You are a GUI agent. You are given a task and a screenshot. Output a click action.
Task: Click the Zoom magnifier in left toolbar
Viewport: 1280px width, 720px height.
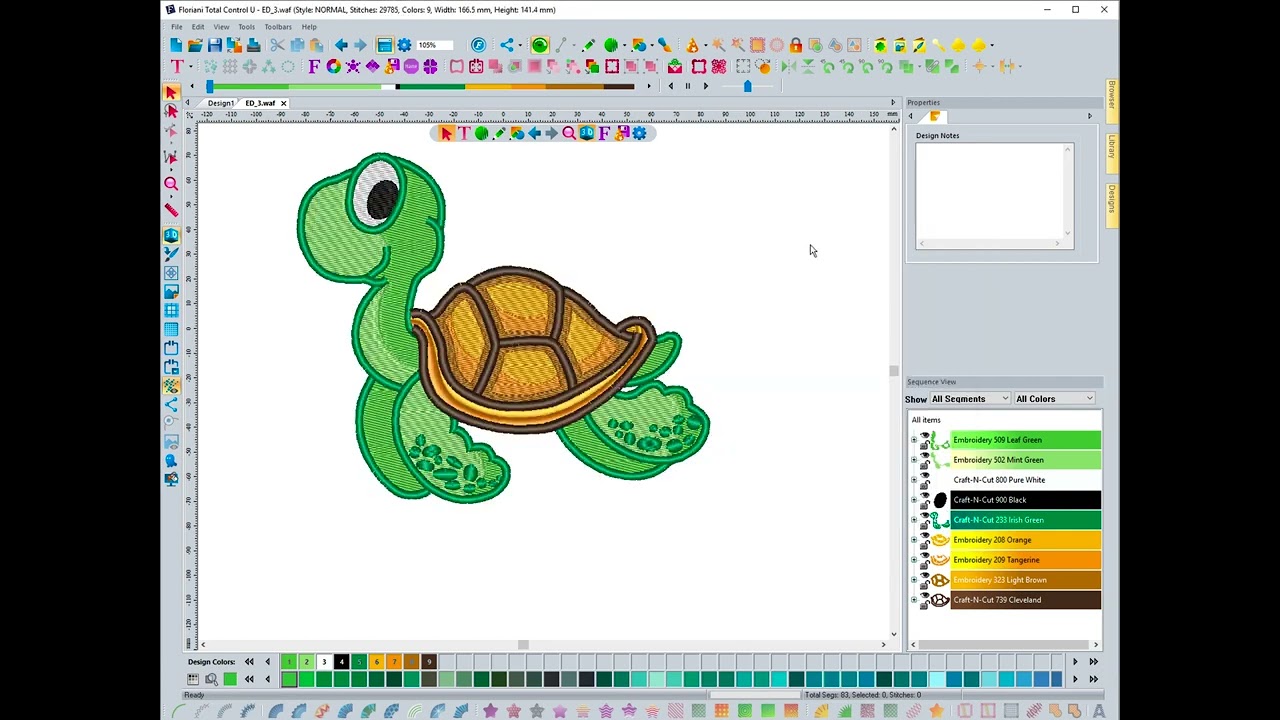pyautogui.click(x=171, y=183)
